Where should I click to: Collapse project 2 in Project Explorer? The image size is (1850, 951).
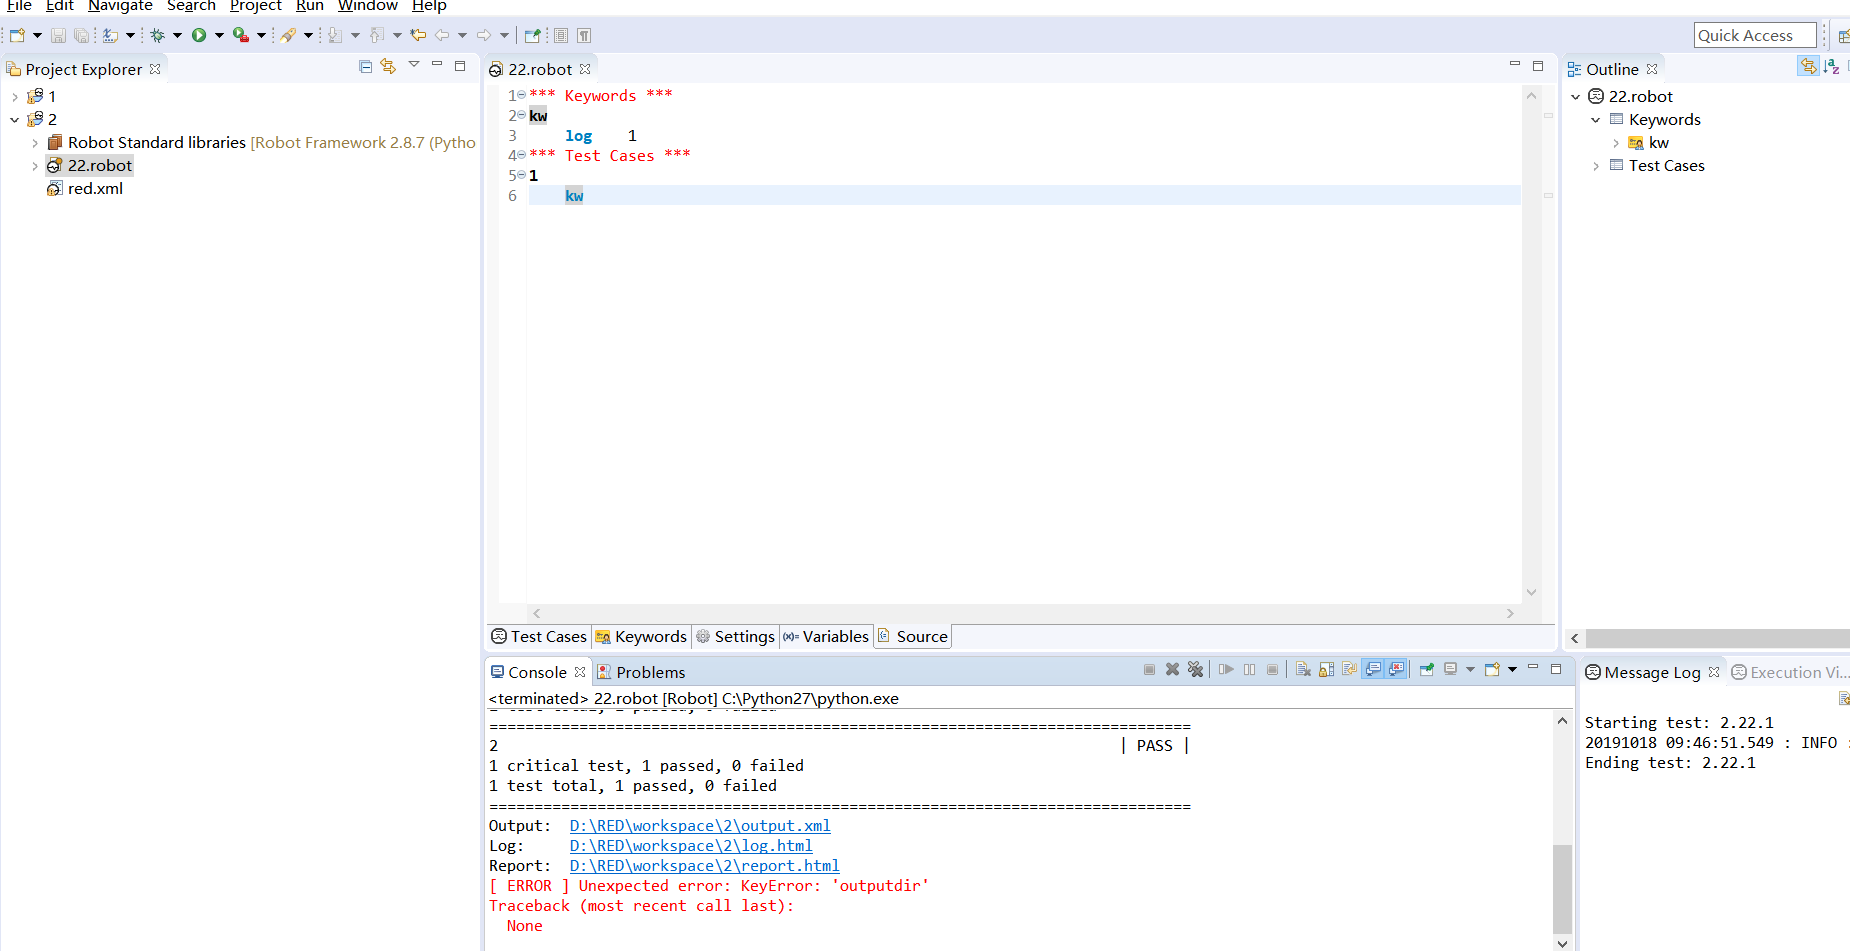[14, 118]
